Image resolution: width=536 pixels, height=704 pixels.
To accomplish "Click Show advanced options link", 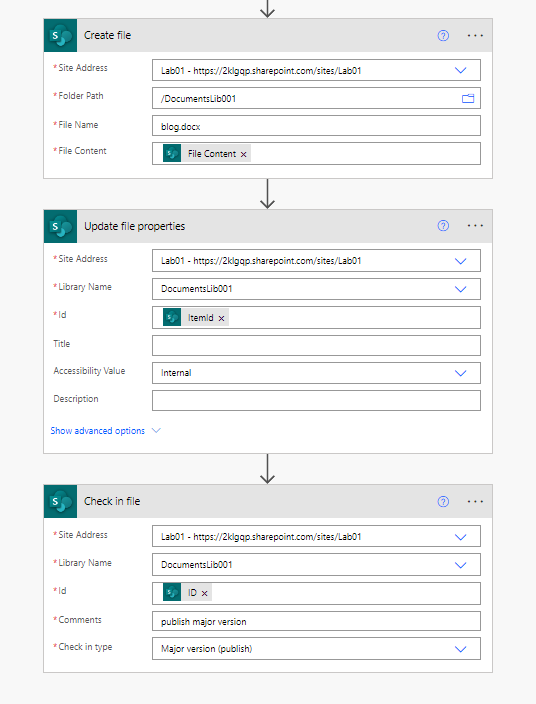I will 97,431.
